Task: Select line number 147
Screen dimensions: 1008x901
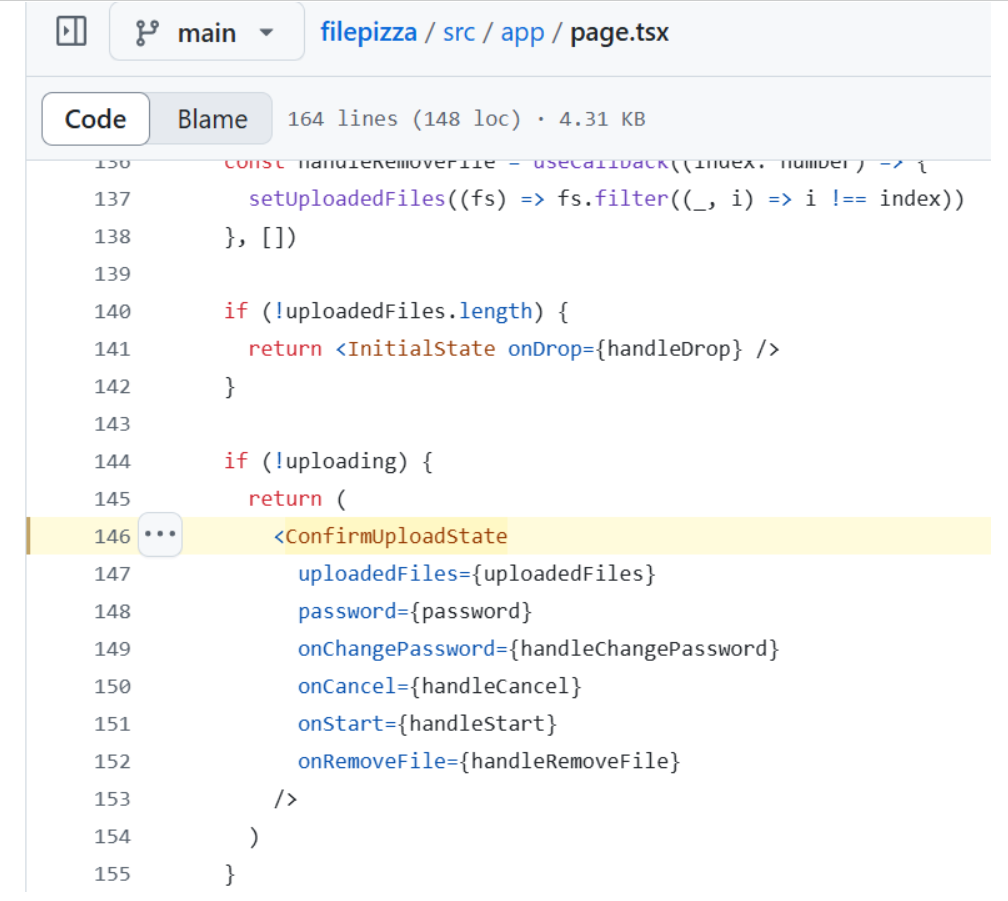Action: tap(112, 574)
